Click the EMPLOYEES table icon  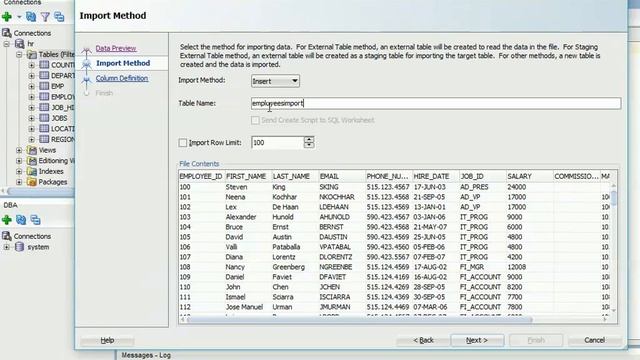pos(44,96)
